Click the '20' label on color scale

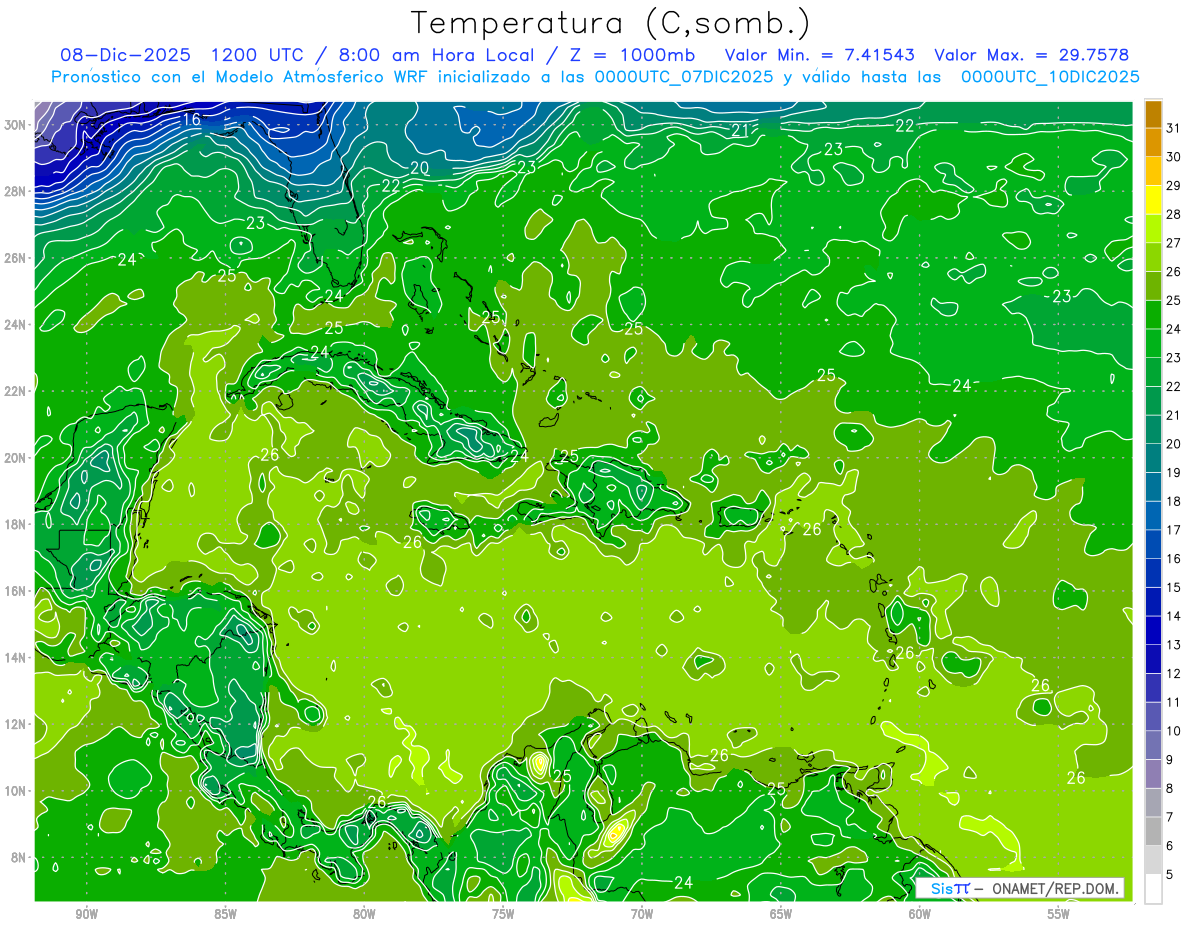(x=1174, y=444)
